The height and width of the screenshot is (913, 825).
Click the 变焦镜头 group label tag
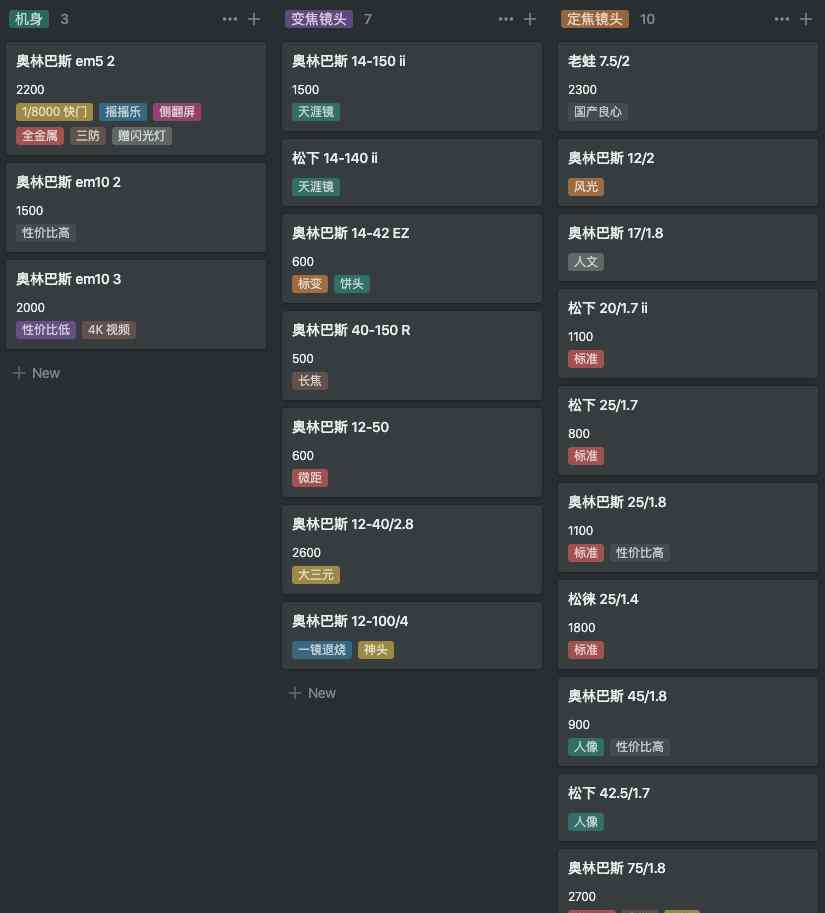[318, 19]
